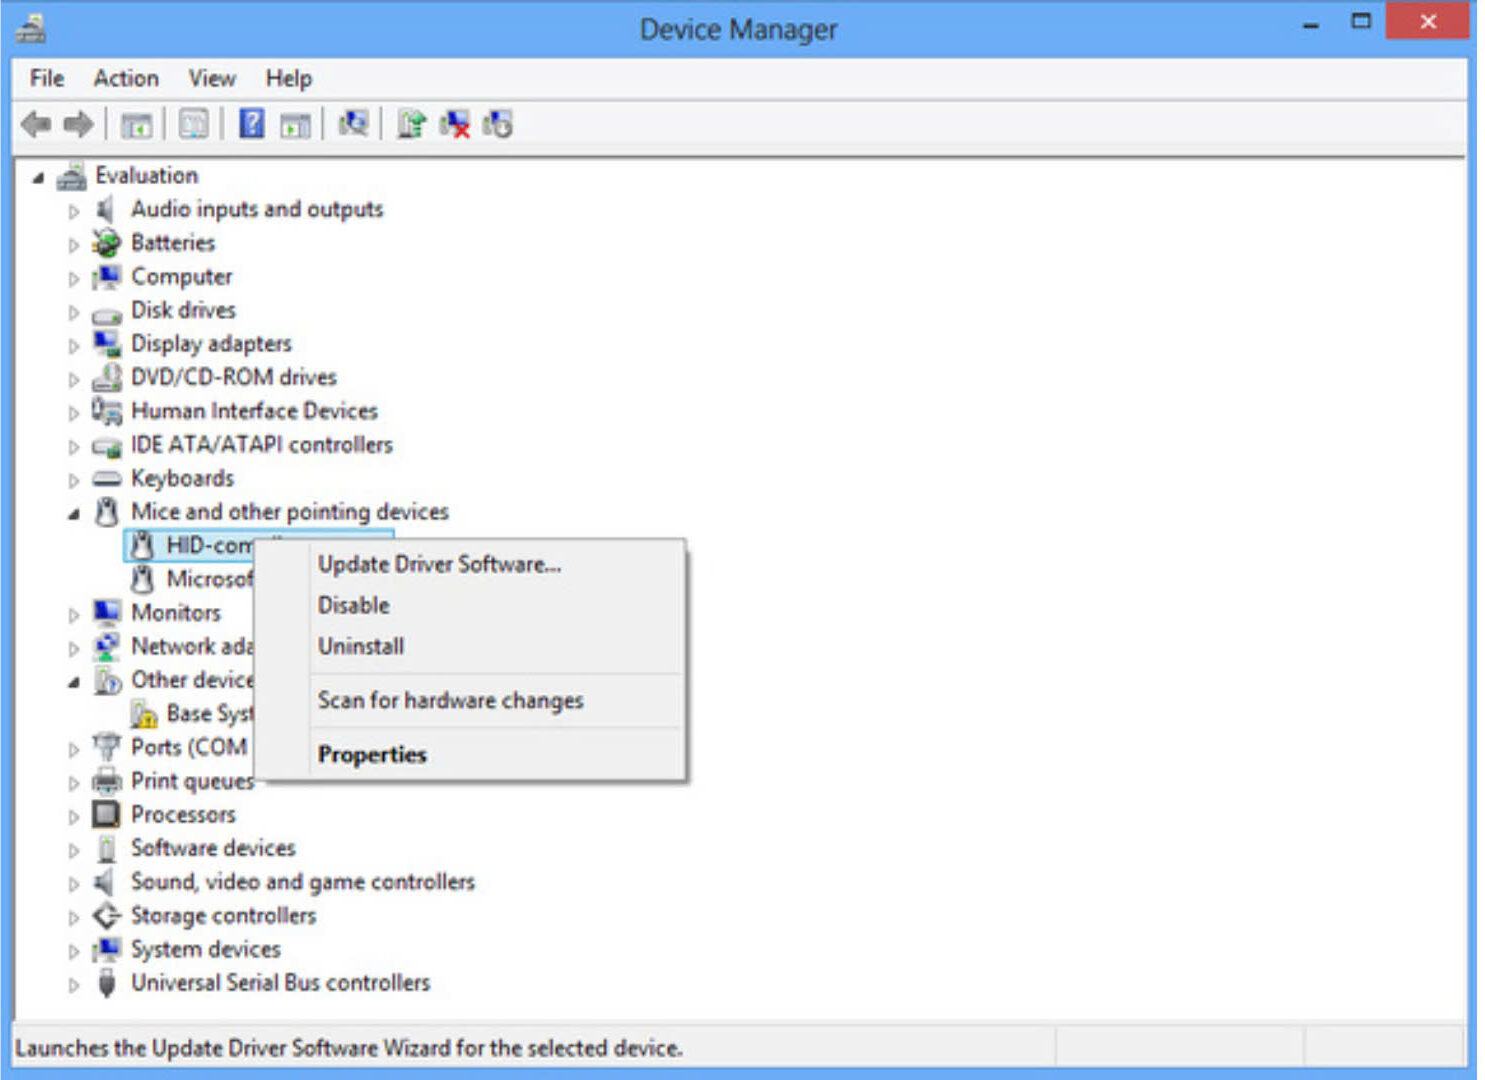Choose Uninstall from the context menu
Viewport: 1485px width, 1080px height.
pos(361,646)
